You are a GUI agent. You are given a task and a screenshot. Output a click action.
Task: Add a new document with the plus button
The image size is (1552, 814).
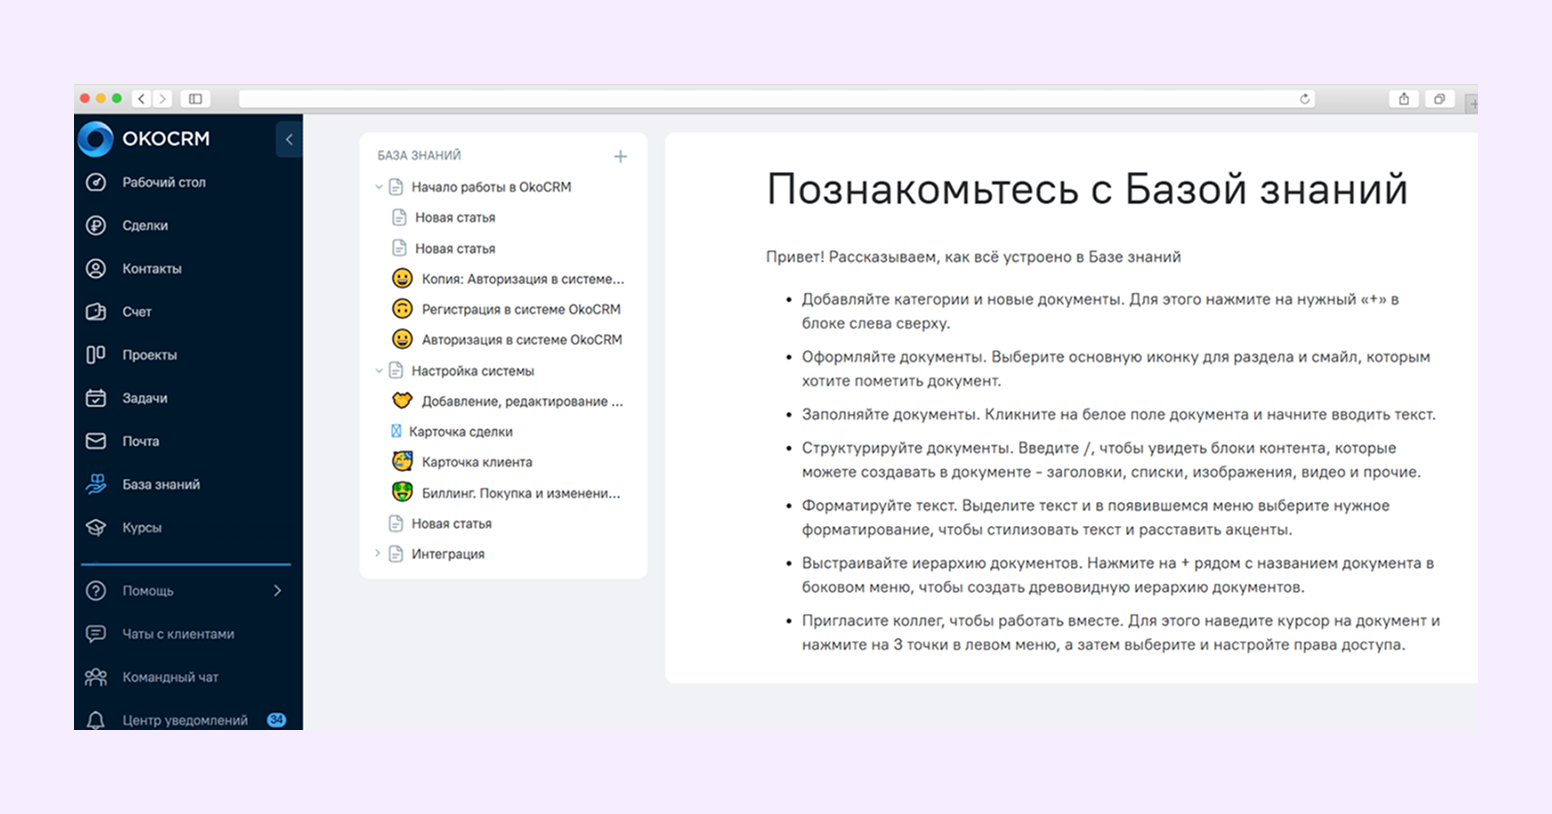click(x=620, y=156)
